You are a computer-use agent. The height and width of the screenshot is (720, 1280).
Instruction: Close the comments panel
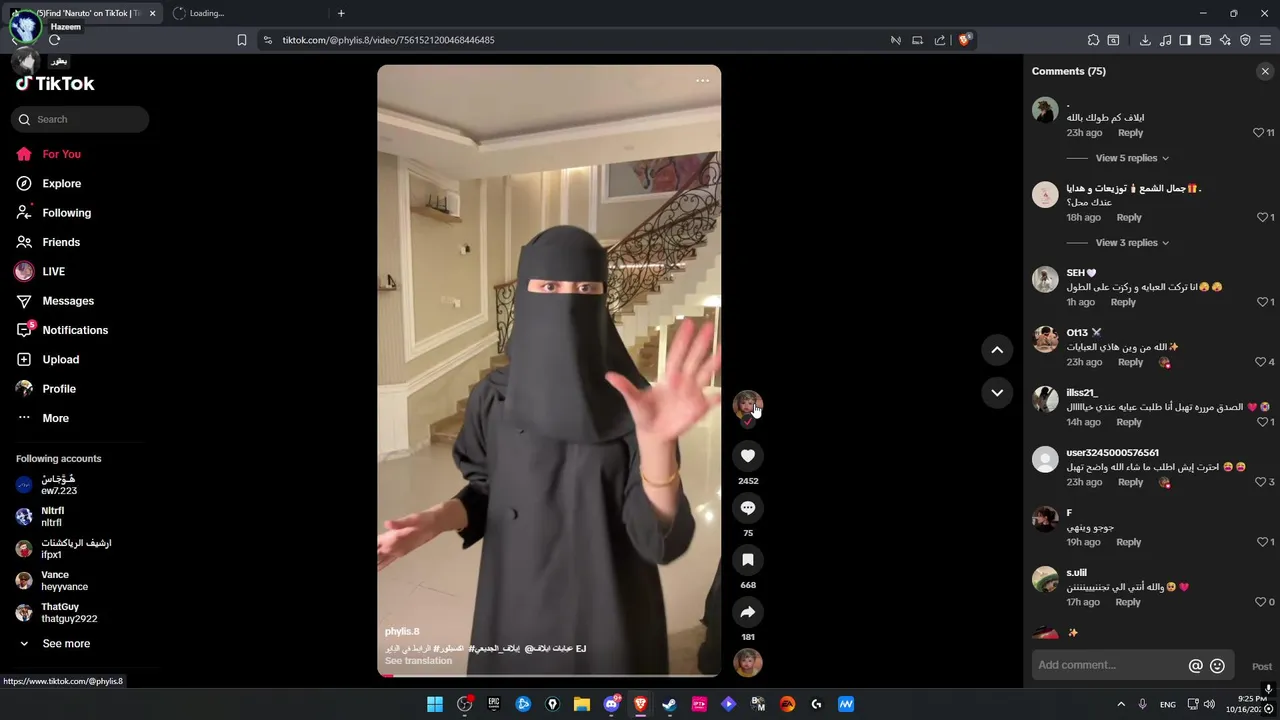[x=1265, y=71]
